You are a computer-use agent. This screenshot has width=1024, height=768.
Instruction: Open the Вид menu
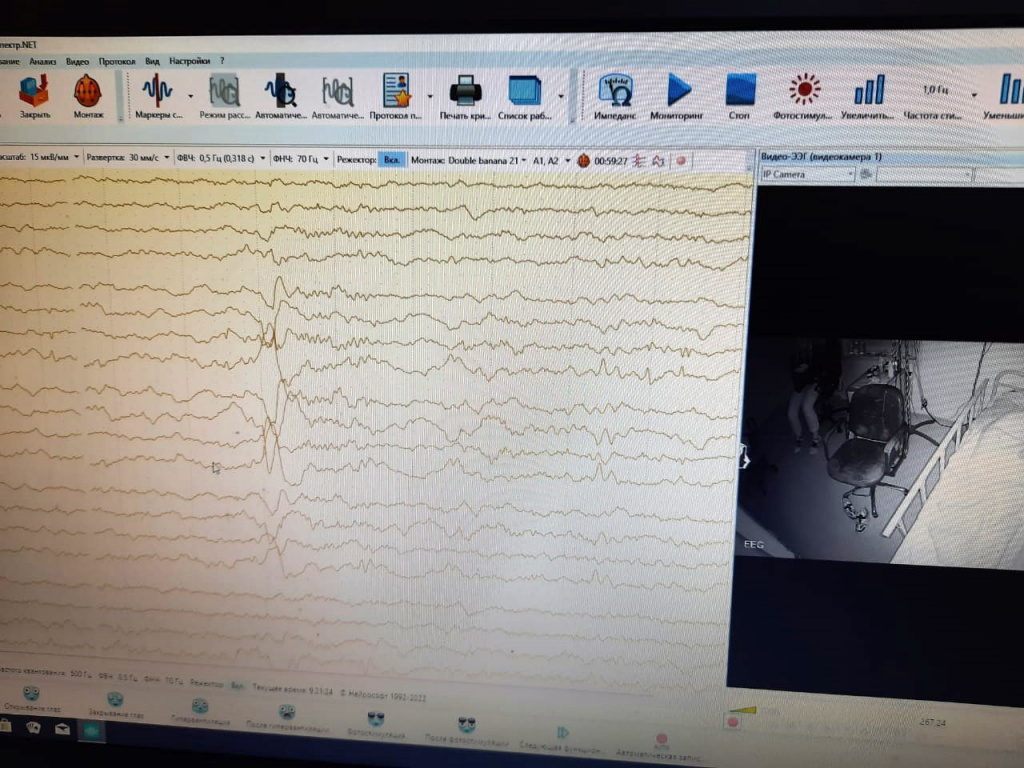pyautogui.click(x=152, y=61)
